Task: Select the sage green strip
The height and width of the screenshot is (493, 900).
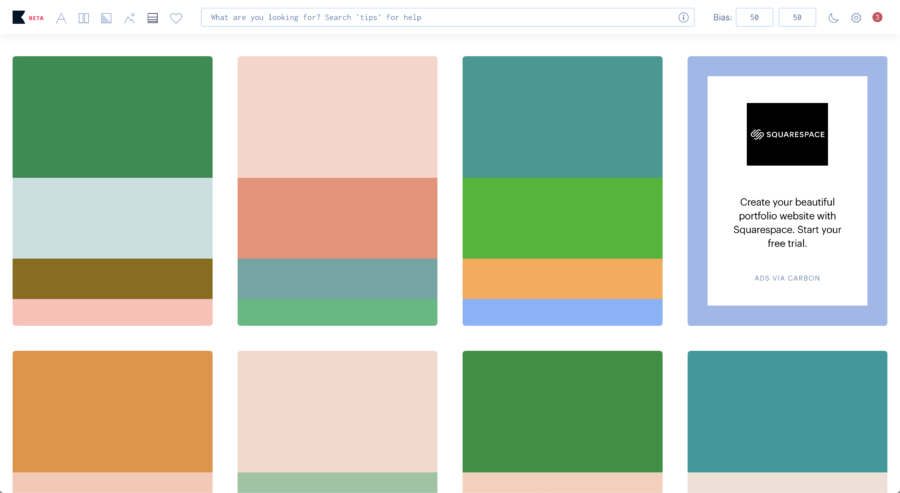Action: point(338,483)
